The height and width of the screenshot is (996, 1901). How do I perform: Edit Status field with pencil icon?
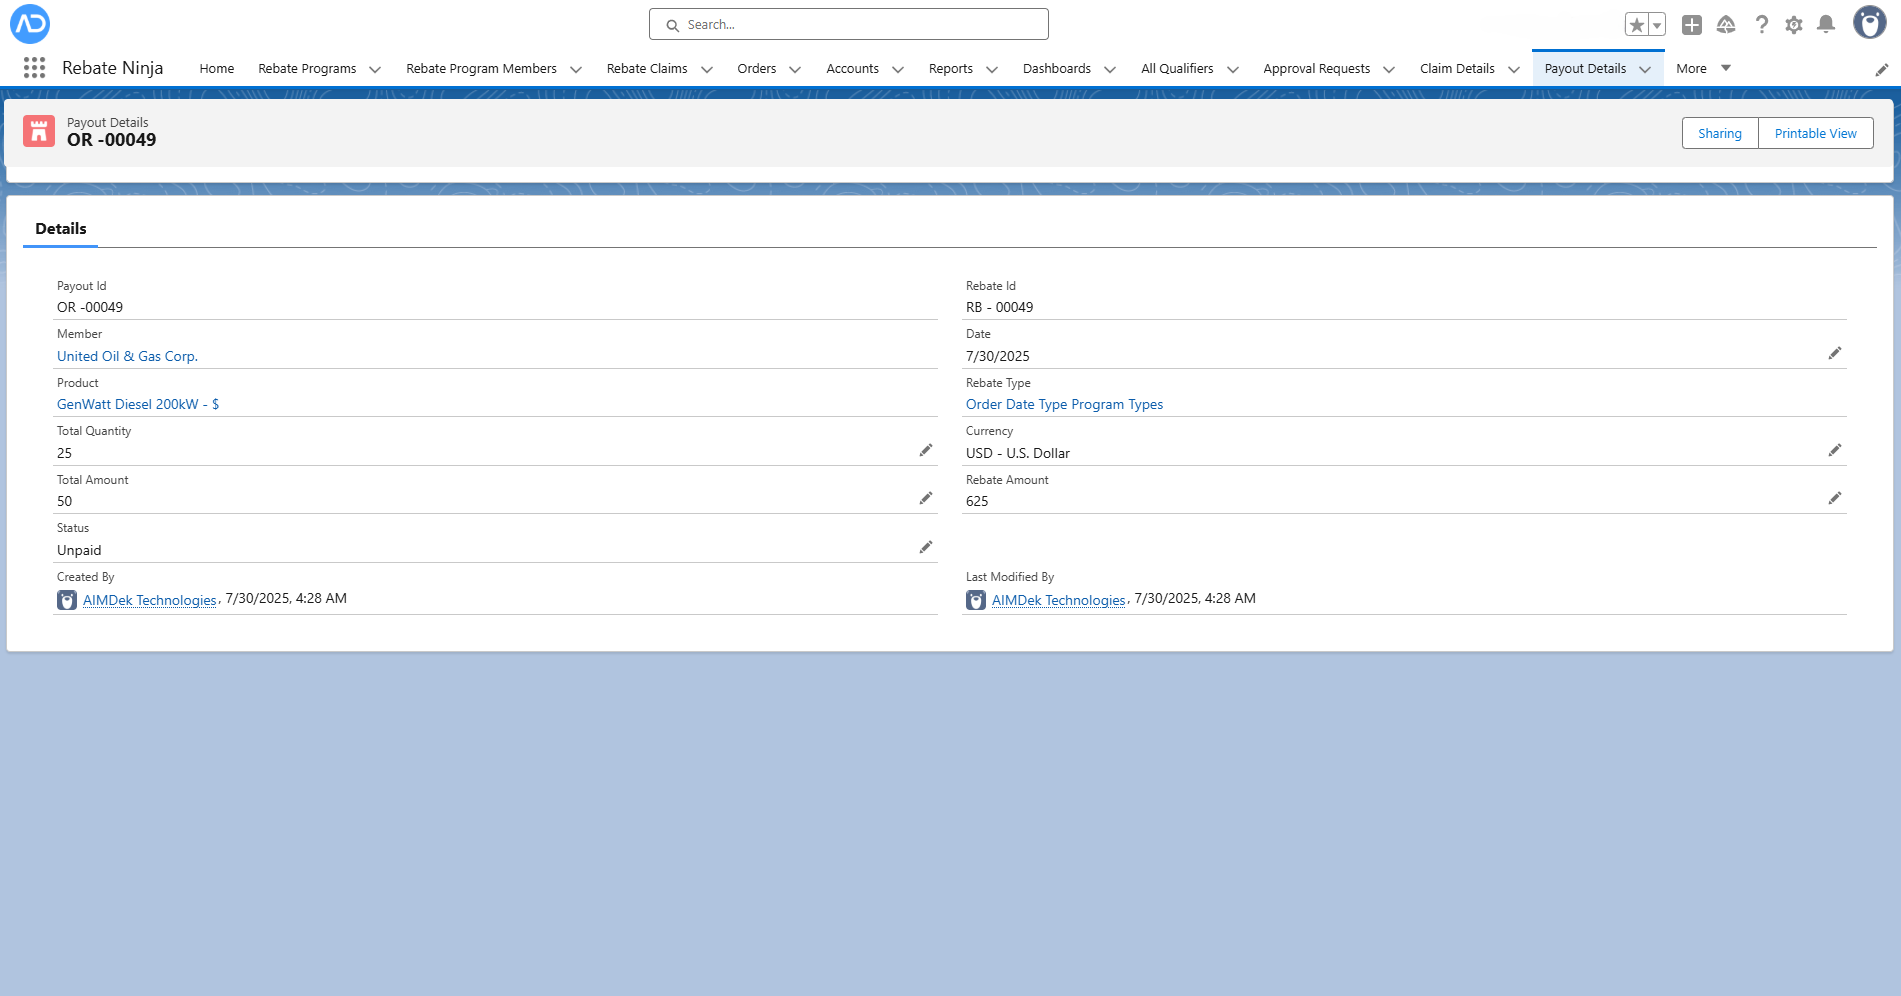click(x=926, y=548)
